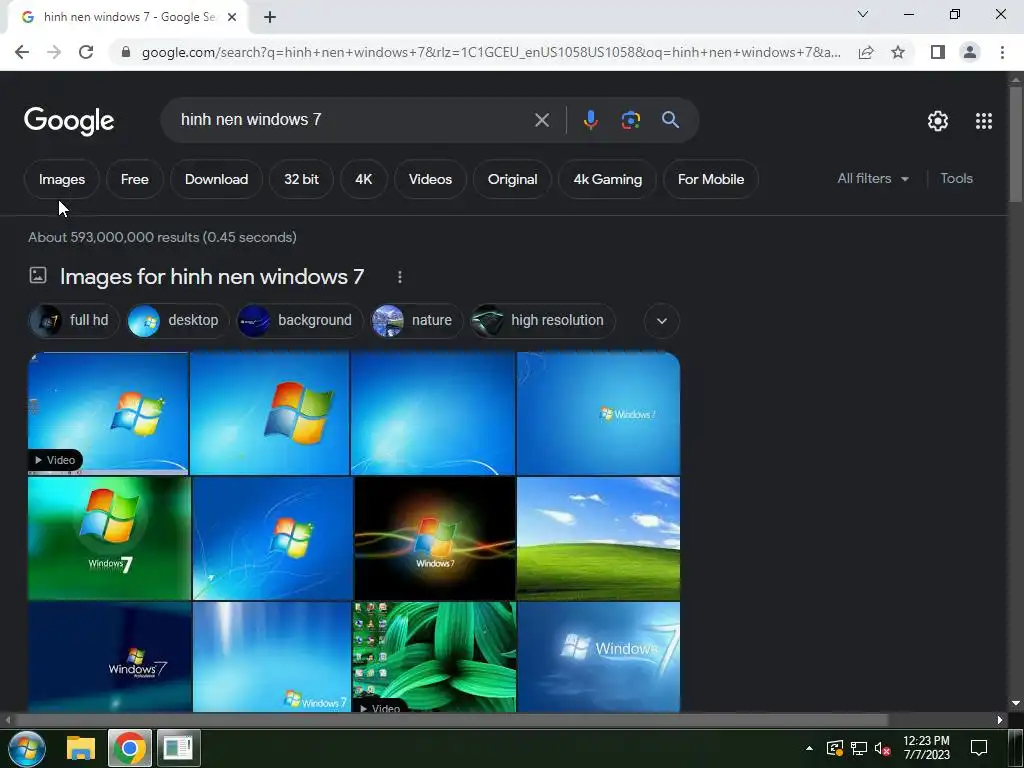Select the 4k Gaming filter chip
The image size is (1024, 768).
pyautogui.click(x=607, y=179)
